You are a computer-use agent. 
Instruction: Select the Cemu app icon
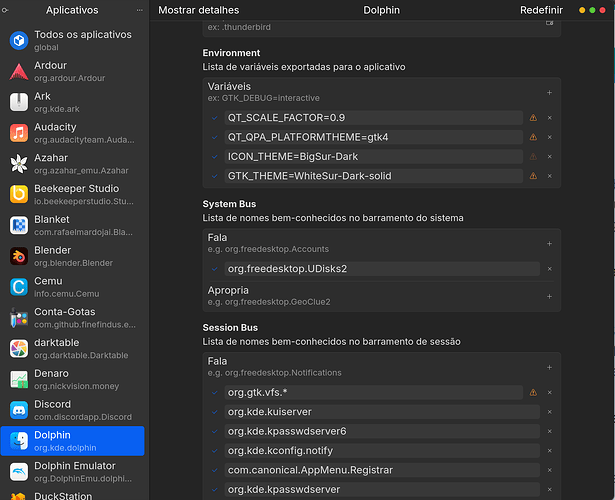click(x=19, y=287)
